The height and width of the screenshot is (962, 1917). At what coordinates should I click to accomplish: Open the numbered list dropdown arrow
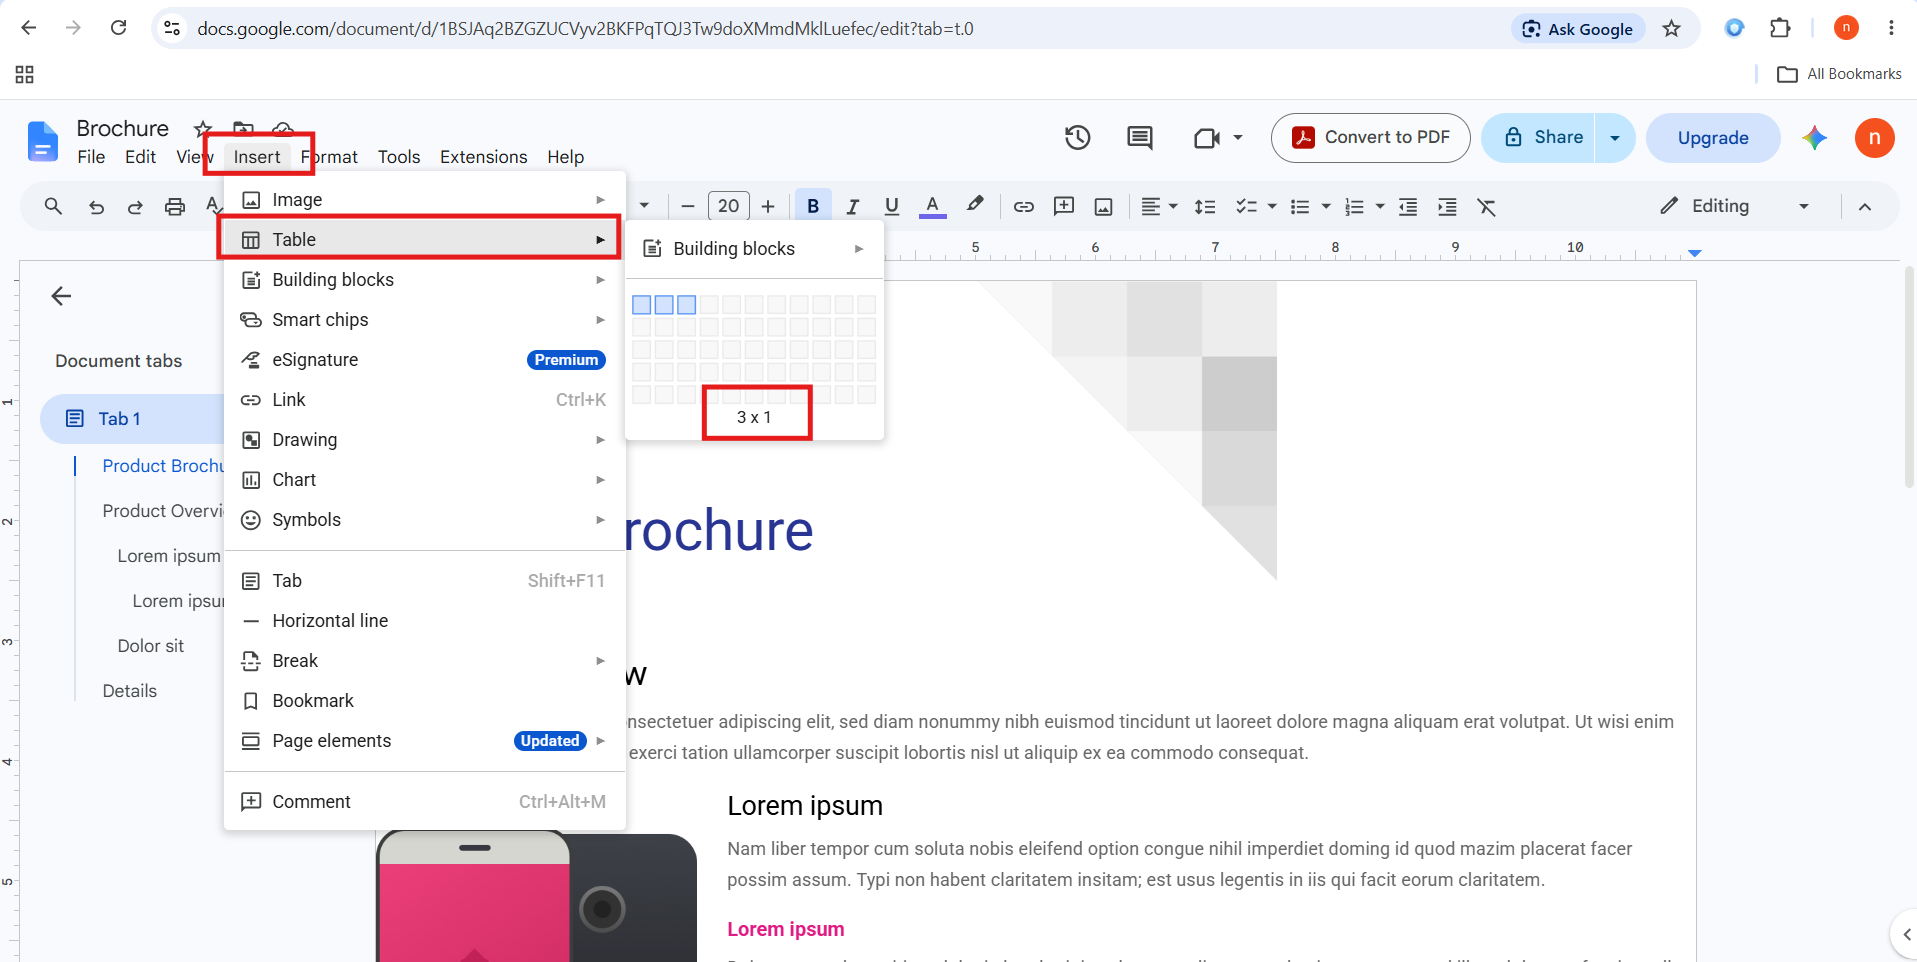pyautogui.click(x=1380, y=206)
